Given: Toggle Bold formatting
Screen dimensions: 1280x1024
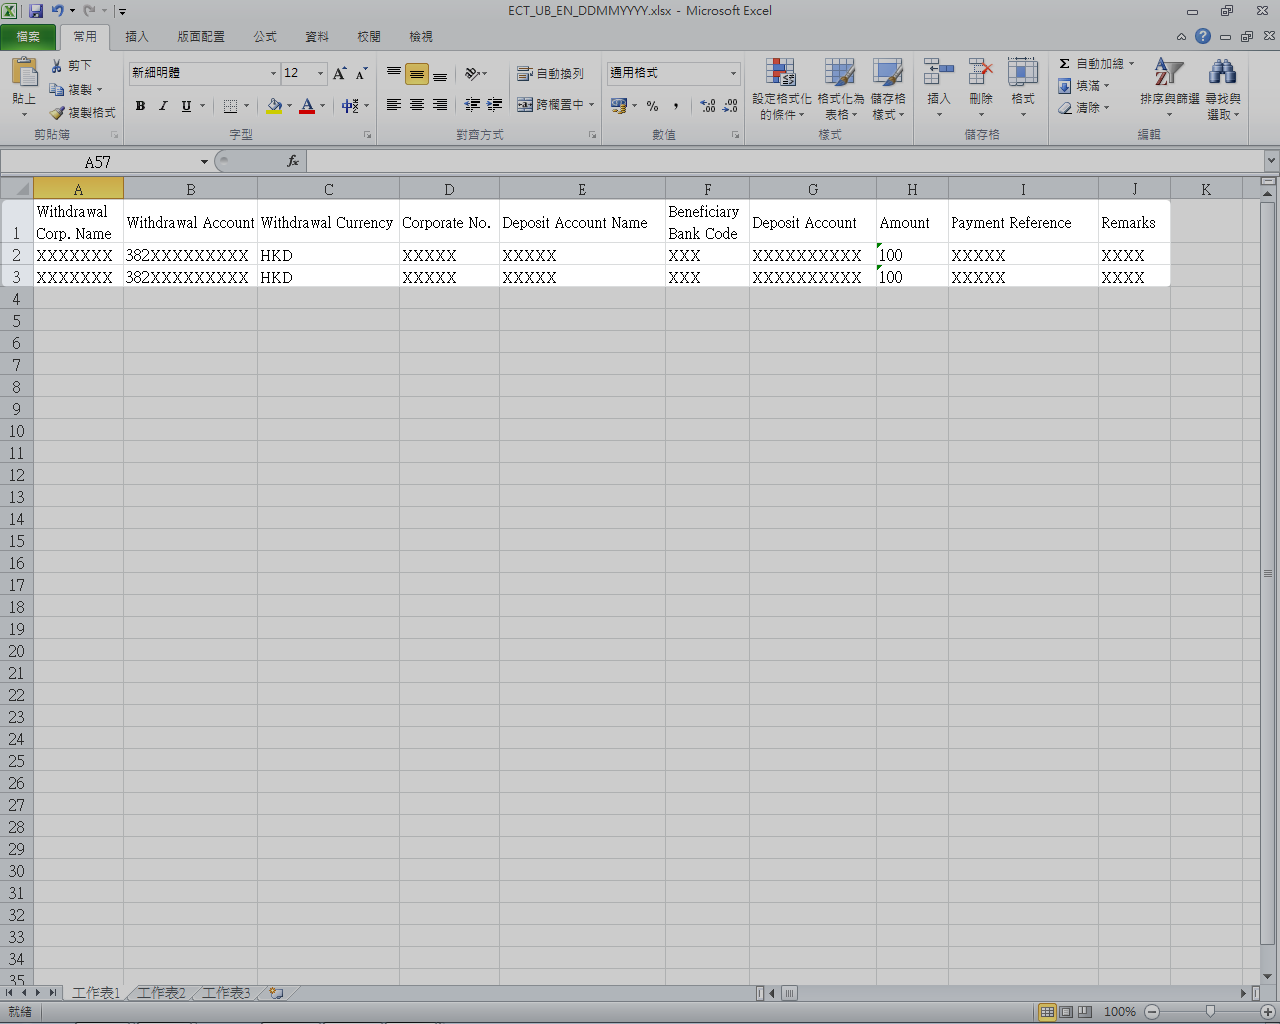Looking at the screenshot, I should (x=140, y=106).
